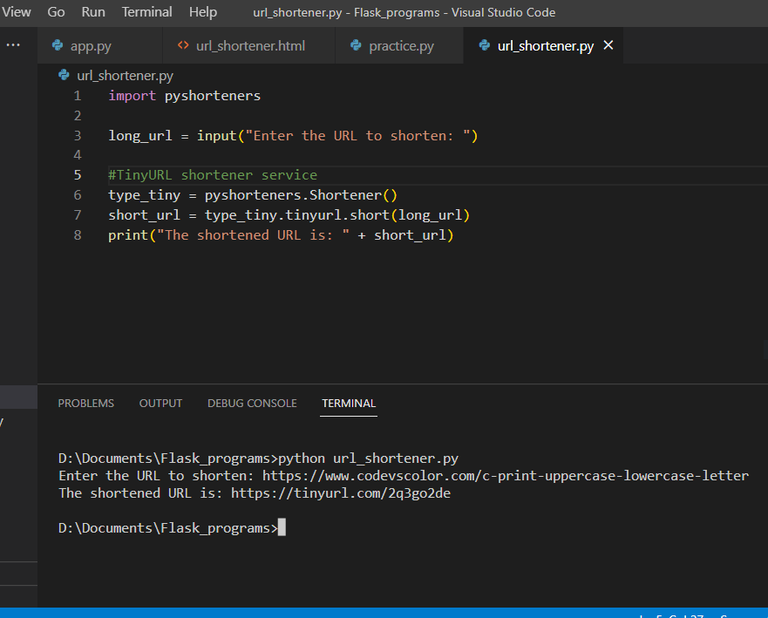Open the View menu
The height and width of the screenshot is (618, 768).
tap(16, 12)
